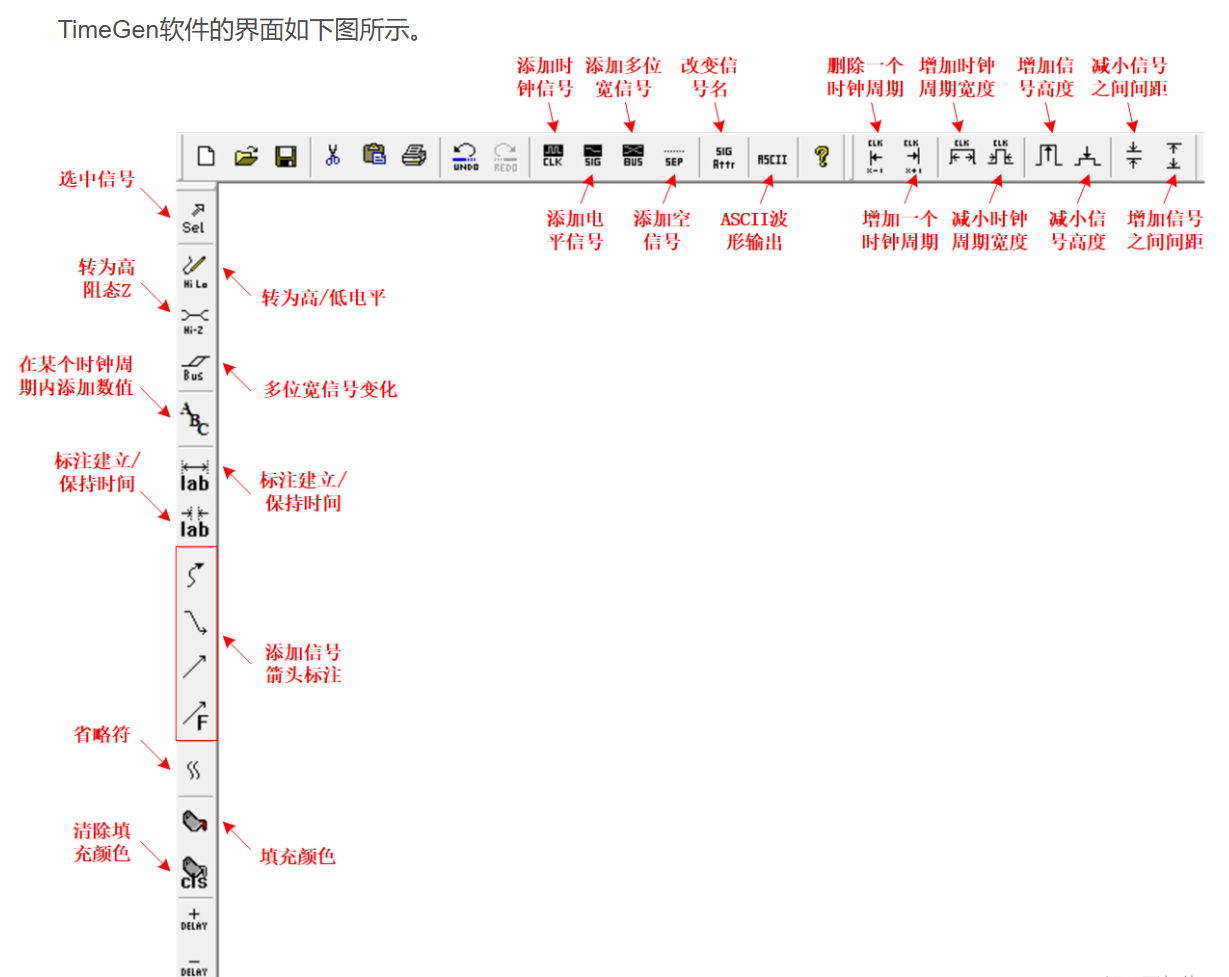This screenshot has width=1229, height=977.
Task: Undo the last action
Action: [x=465, y=156]
